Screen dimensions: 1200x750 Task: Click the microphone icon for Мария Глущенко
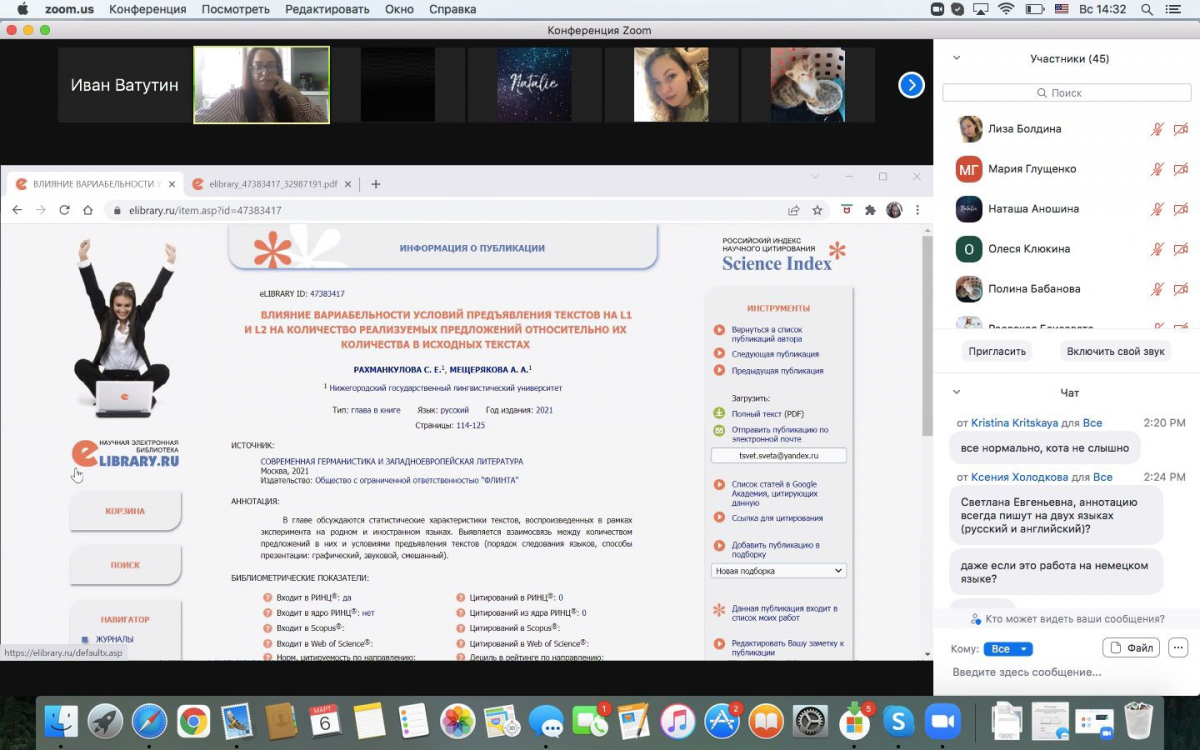click(x=1157, y=169)
